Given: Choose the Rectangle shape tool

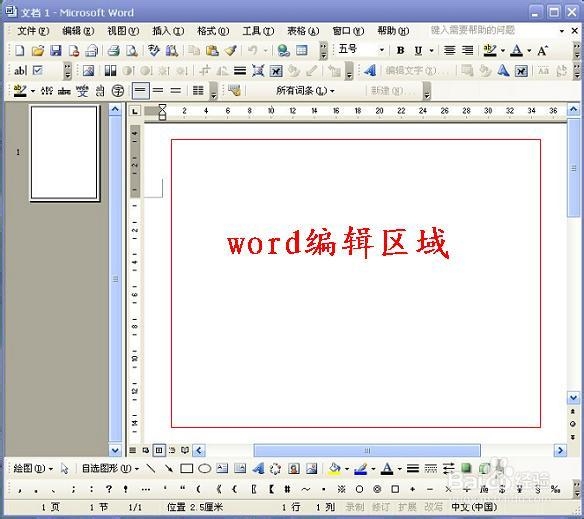Looking at the screenshot, I should pyautogui.click(x=187, y=468).
